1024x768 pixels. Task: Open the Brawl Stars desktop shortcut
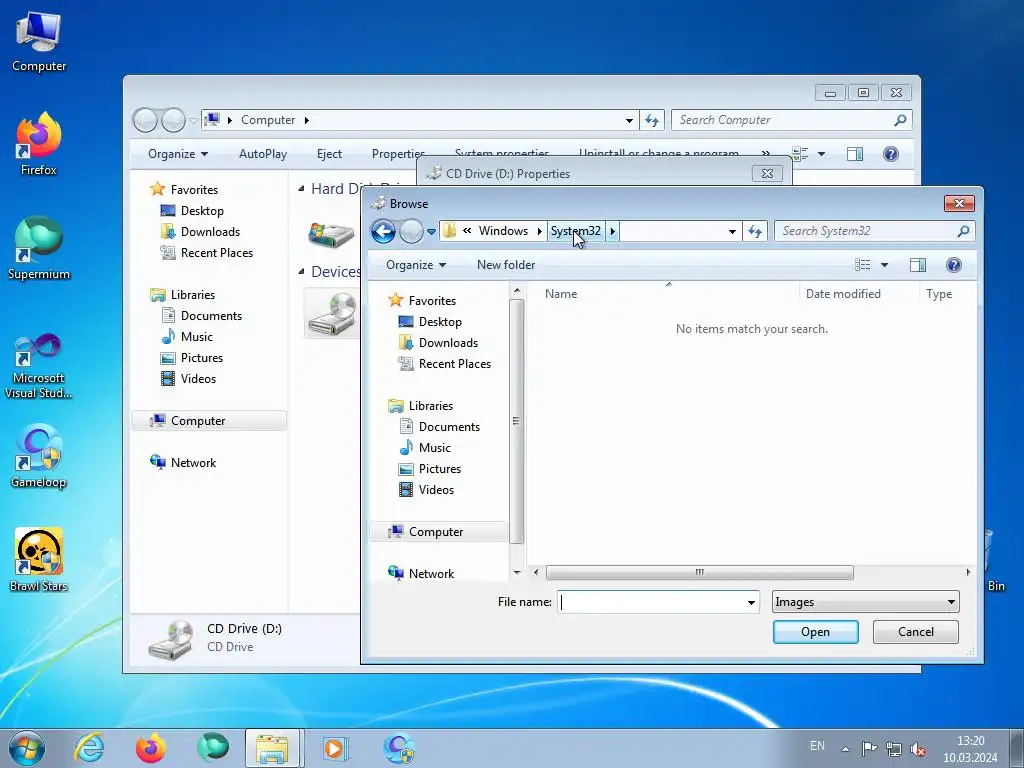[x=39, y=560]
